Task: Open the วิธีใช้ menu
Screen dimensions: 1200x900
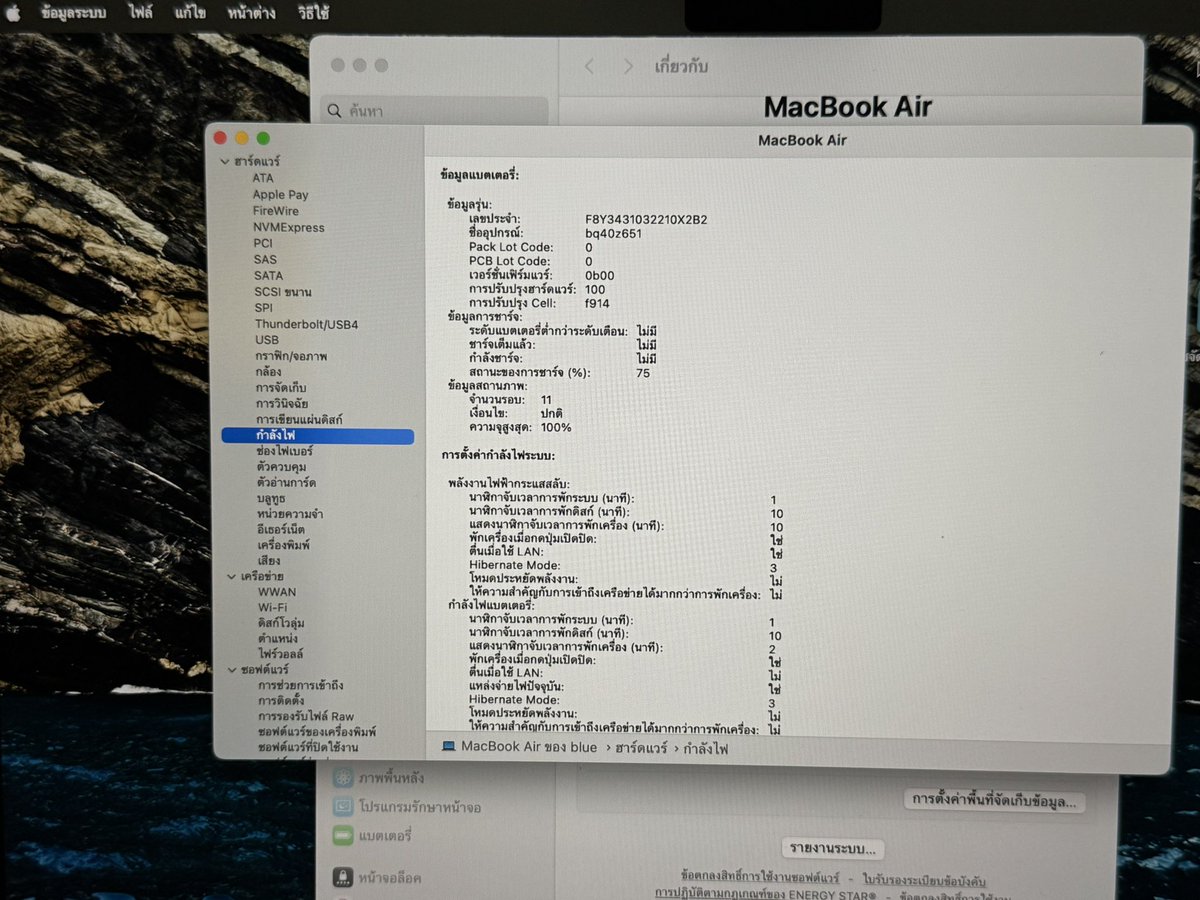Action: click(x=313, y=14)
